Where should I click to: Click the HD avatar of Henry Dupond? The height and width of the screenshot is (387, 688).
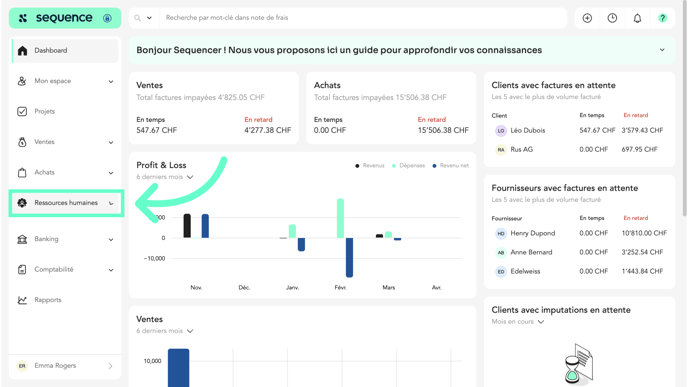click(x=501, y=233)
